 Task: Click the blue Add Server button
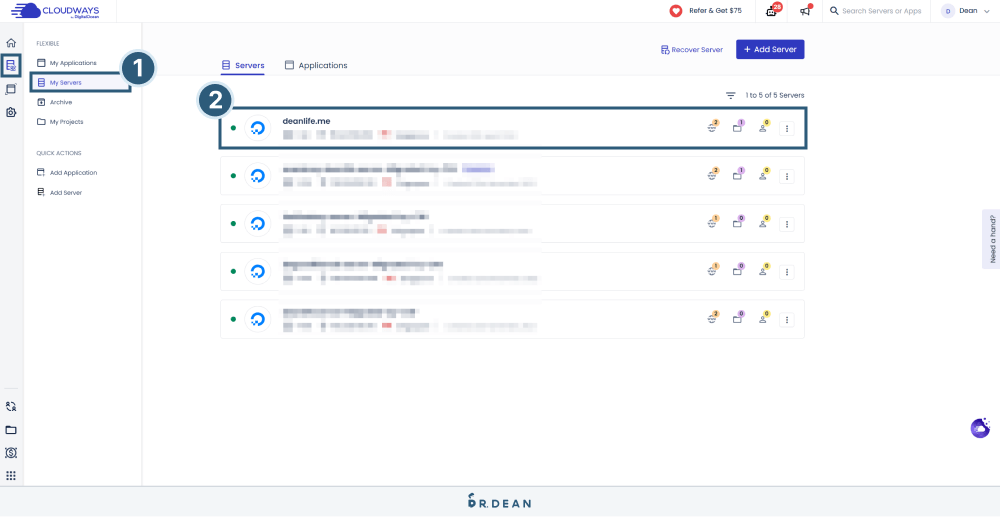pyautogui.click(x=770, y=50)
